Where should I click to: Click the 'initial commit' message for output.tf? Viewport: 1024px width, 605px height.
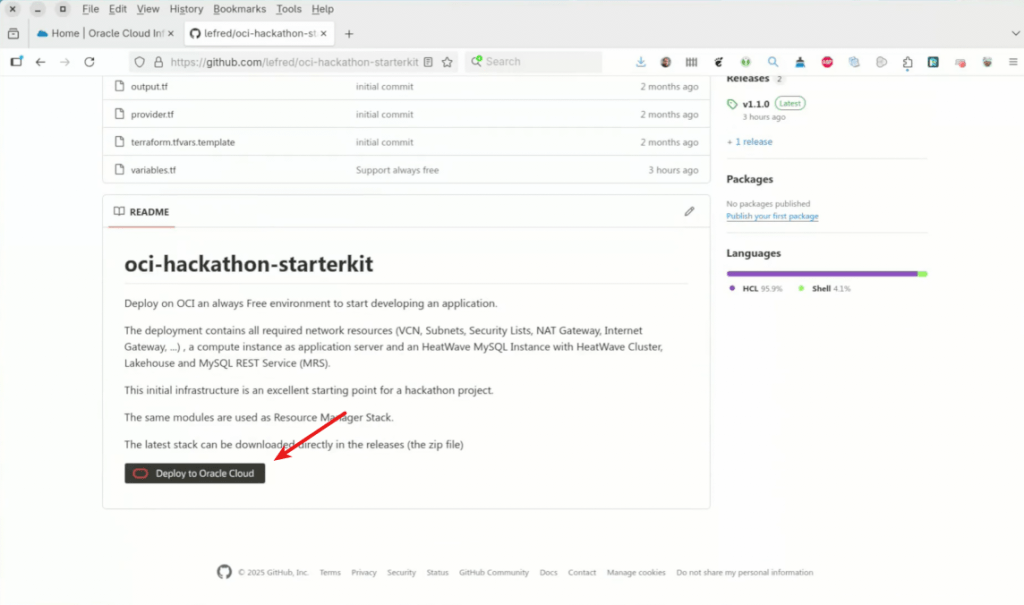(385, 86)
